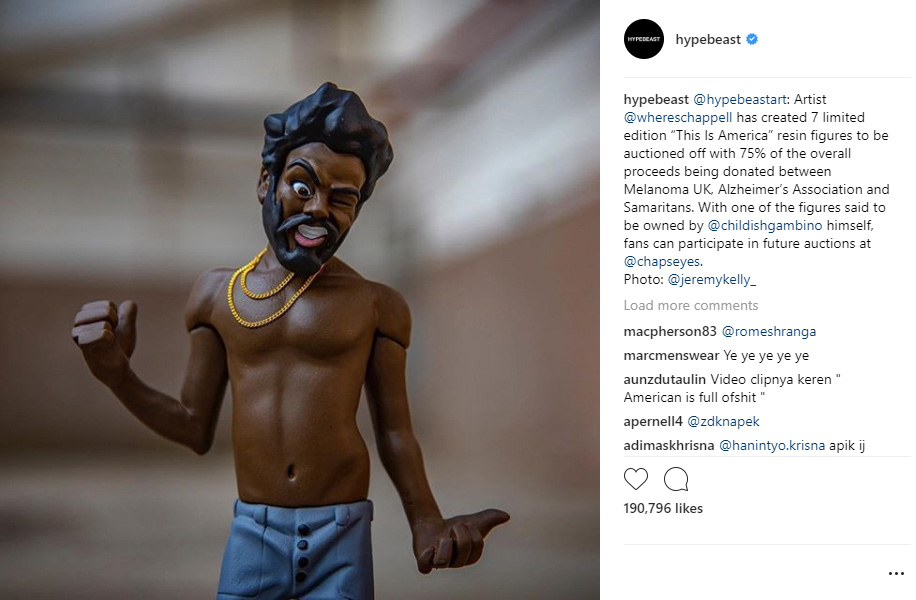The image size is (916, 600).
Task: Click the Hypebeast profile avatar
Action: click(x=644, y=39)
